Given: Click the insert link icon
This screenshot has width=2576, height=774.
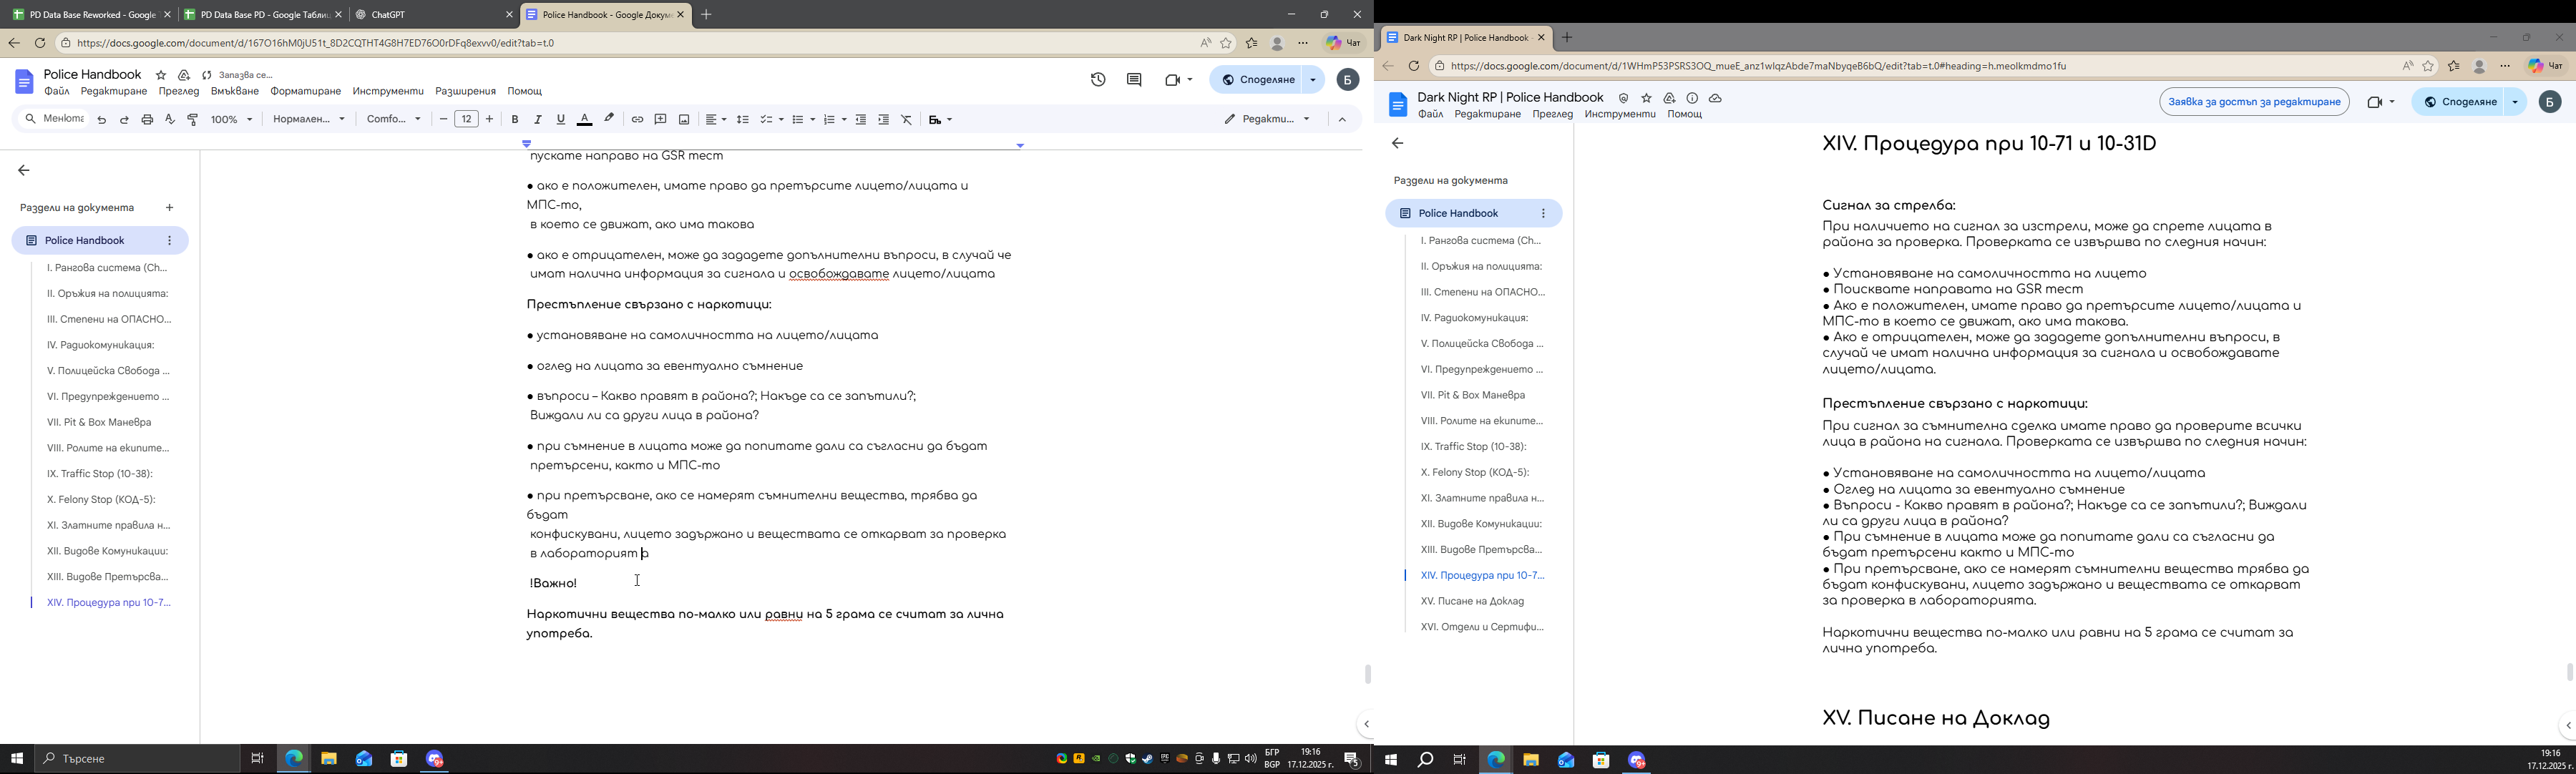Looking at the screenshot, I should tap(637, 120).
